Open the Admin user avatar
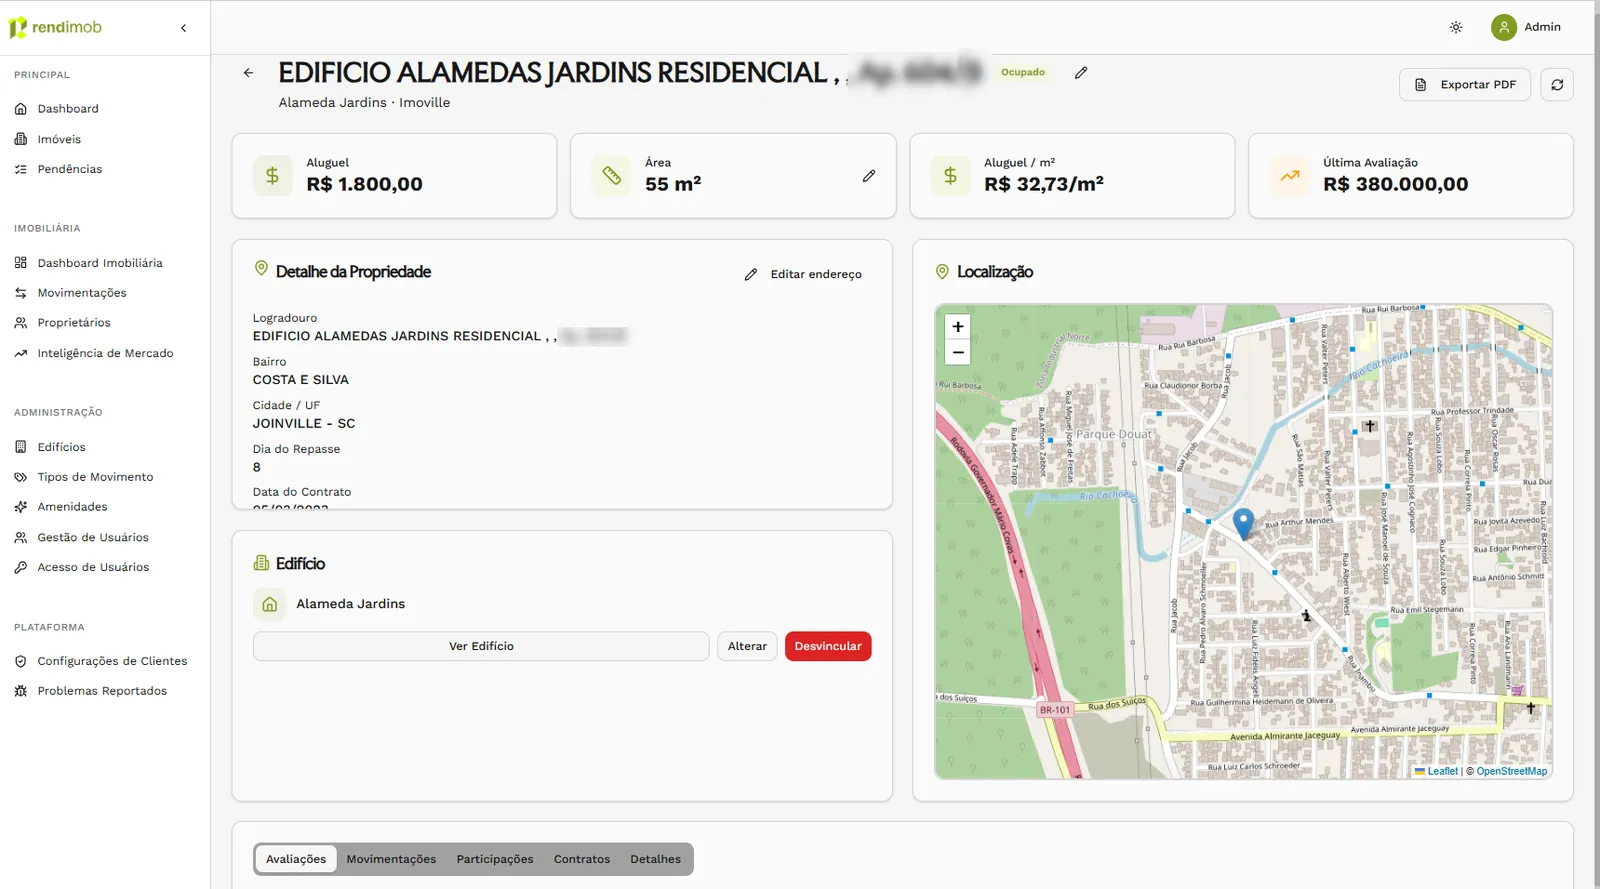This screenshot has height=889, width=1600. click(1504, 27)
